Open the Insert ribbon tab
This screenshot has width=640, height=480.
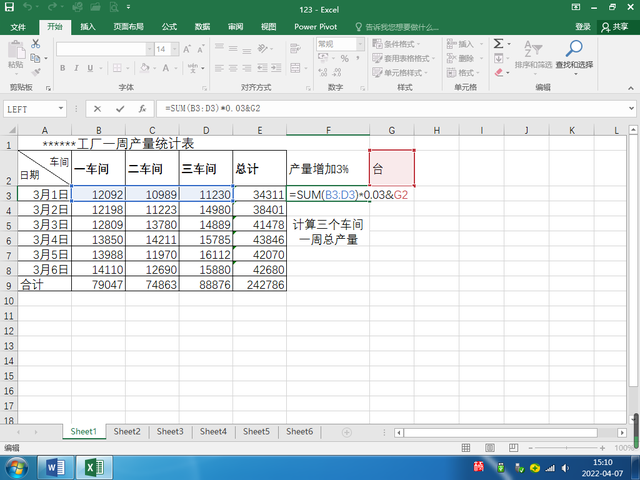[x=88, y=27]
